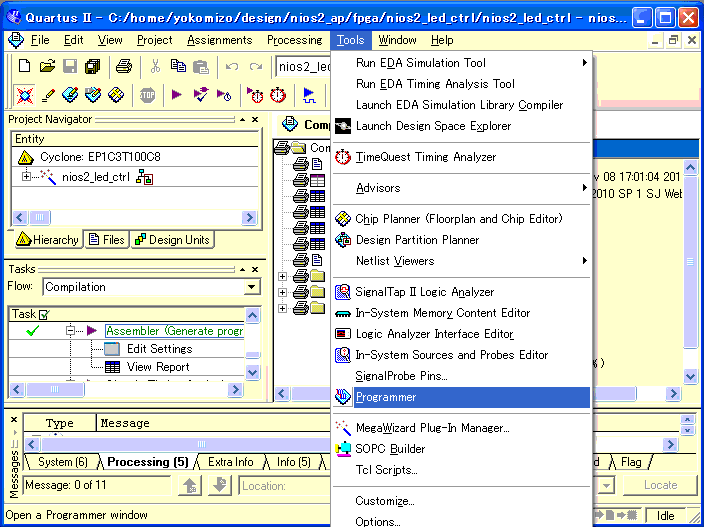
Task: Click the messages horizontal scrollbar thumb
Action: click(x=201, y=444)
